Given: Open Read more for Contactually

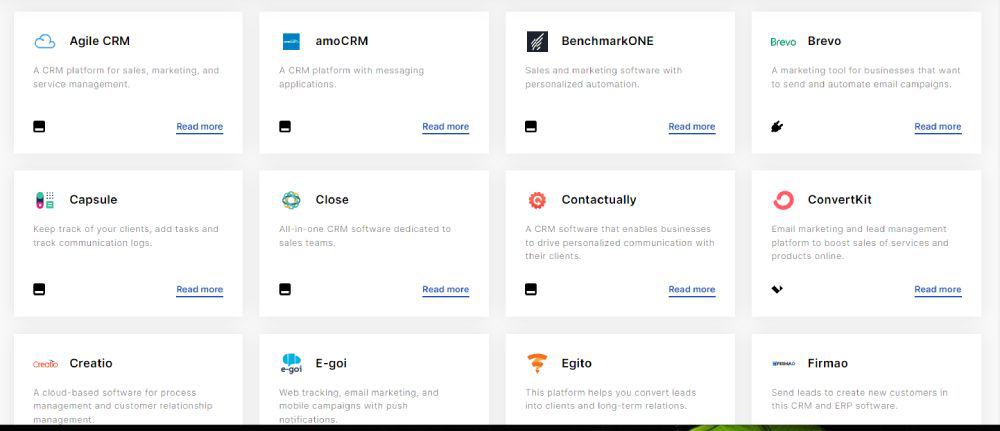Looking at the screenshot, I should point(692,289).
